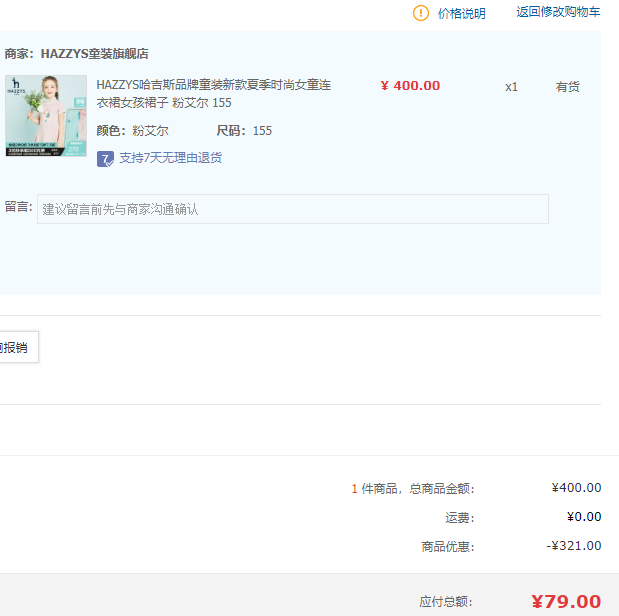Viewport: 619px width, 616px height.
Task: Click the size value 155
Action: click(262, 131)
